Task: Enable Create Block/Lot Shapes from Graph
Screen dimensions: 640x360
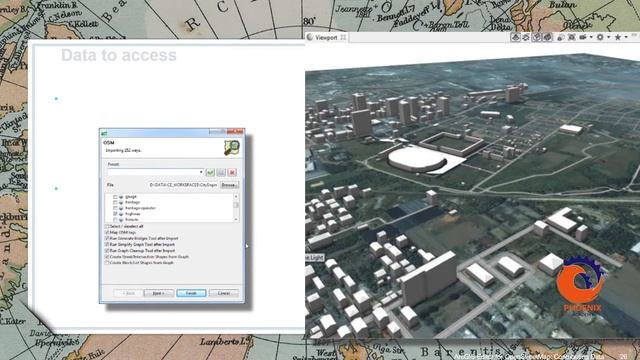Action: [107, 263]
